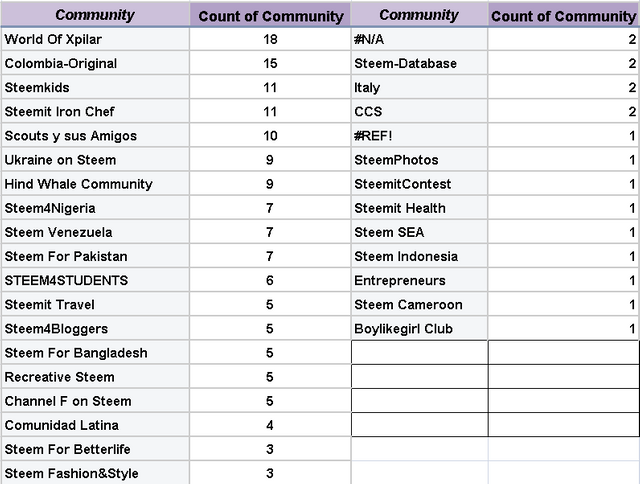Screen dimensions: 640x484
Task: Click the count 9 beside Ukraine on Steem
Action: pos(270,160)
